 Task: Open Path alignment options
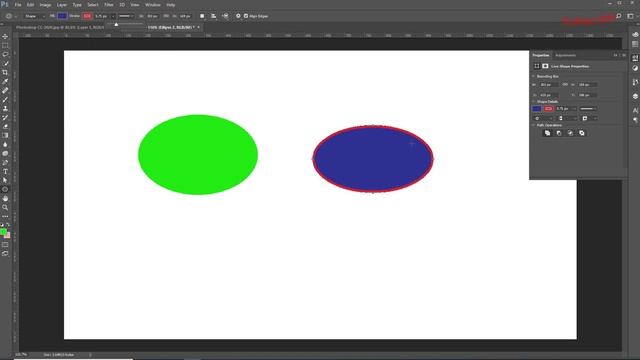coord(213,16)
